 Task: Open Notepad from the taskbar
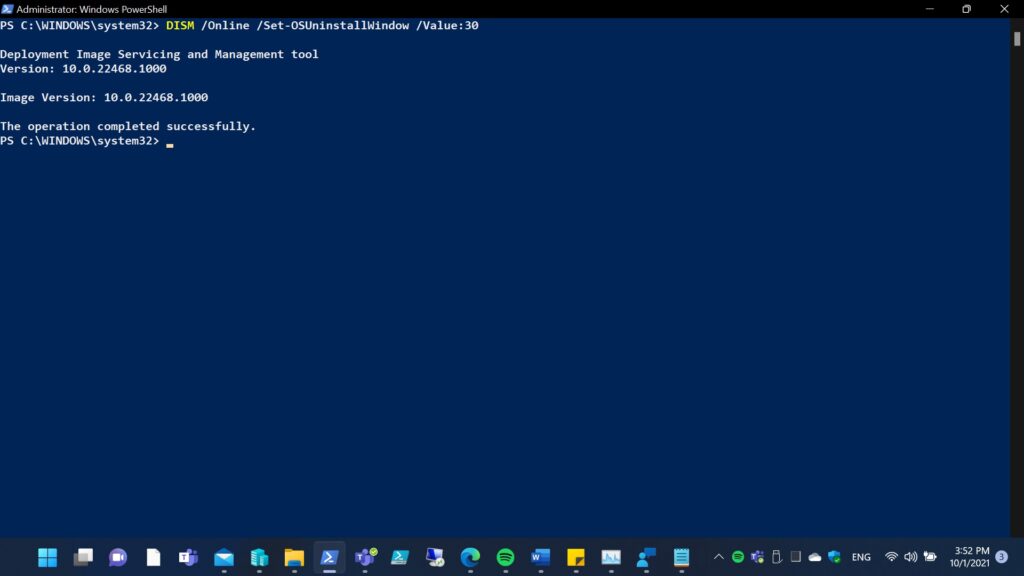click(681, 557)
